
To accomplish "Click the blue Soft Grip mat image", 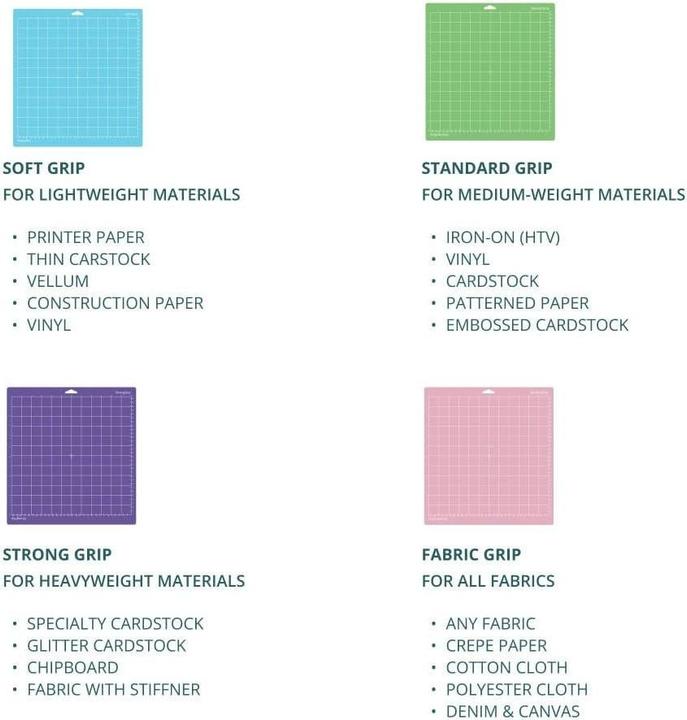I will (x=78, y=78).
